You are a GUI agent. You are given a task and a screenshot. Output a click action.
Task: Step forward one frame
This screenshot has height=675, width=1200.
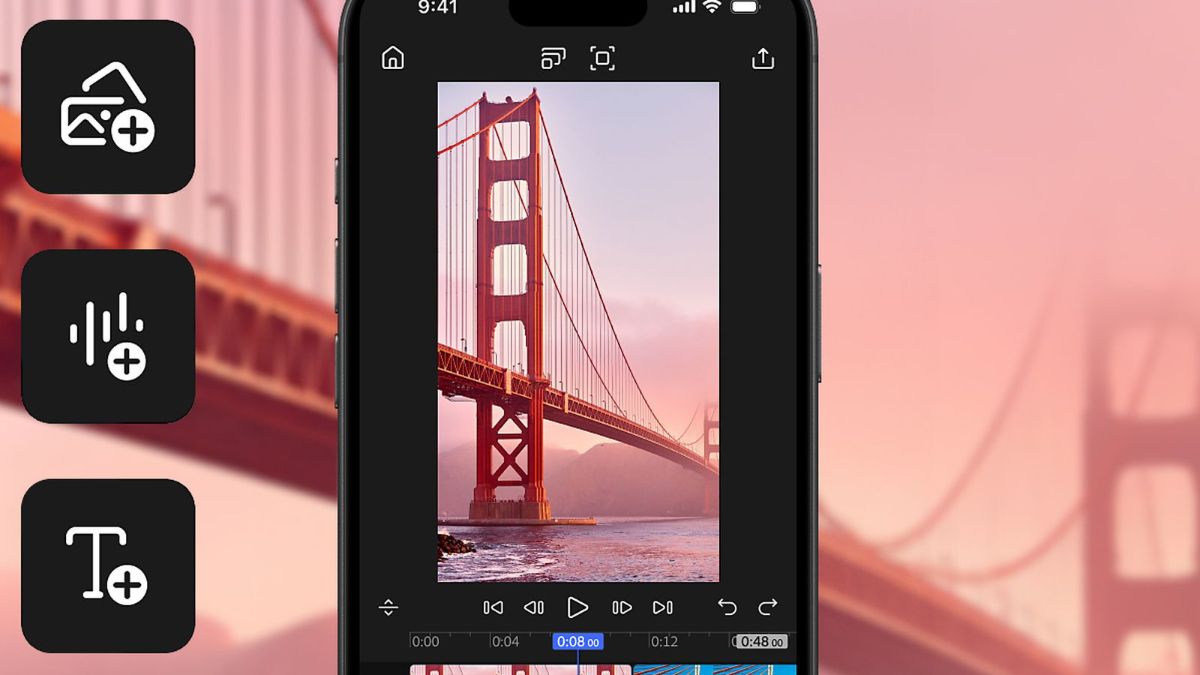point(621,607)
